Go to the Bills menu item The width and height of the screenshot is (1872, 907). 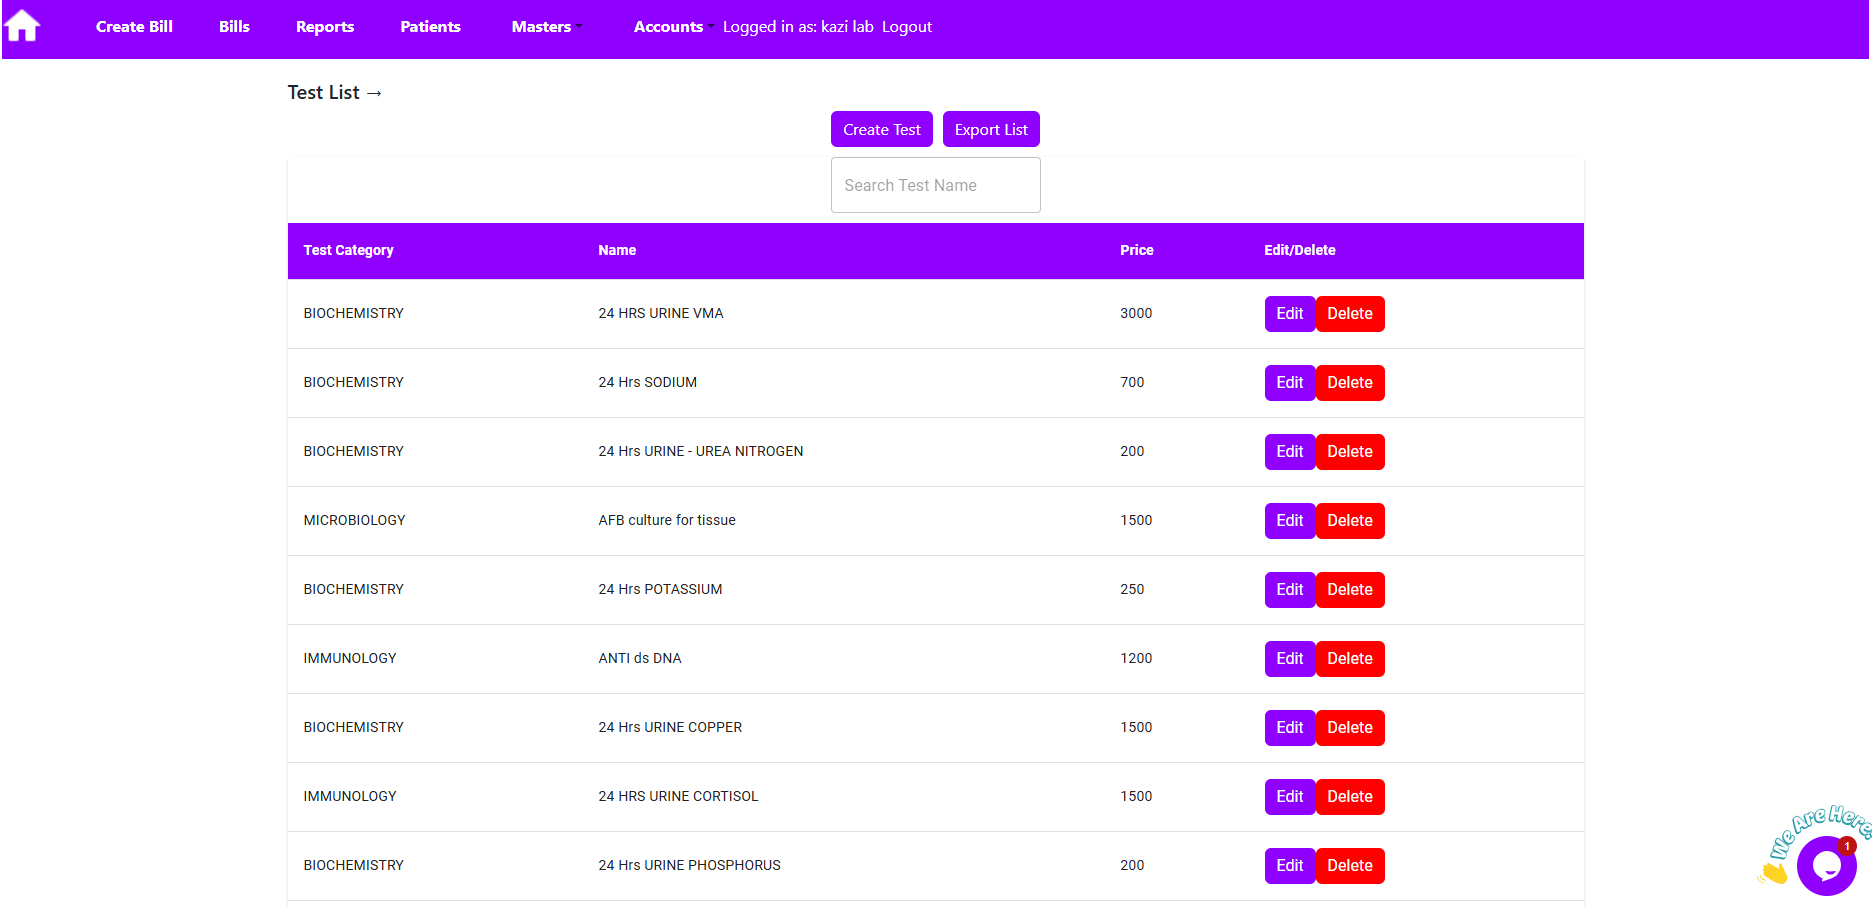[x=234, y=27]
